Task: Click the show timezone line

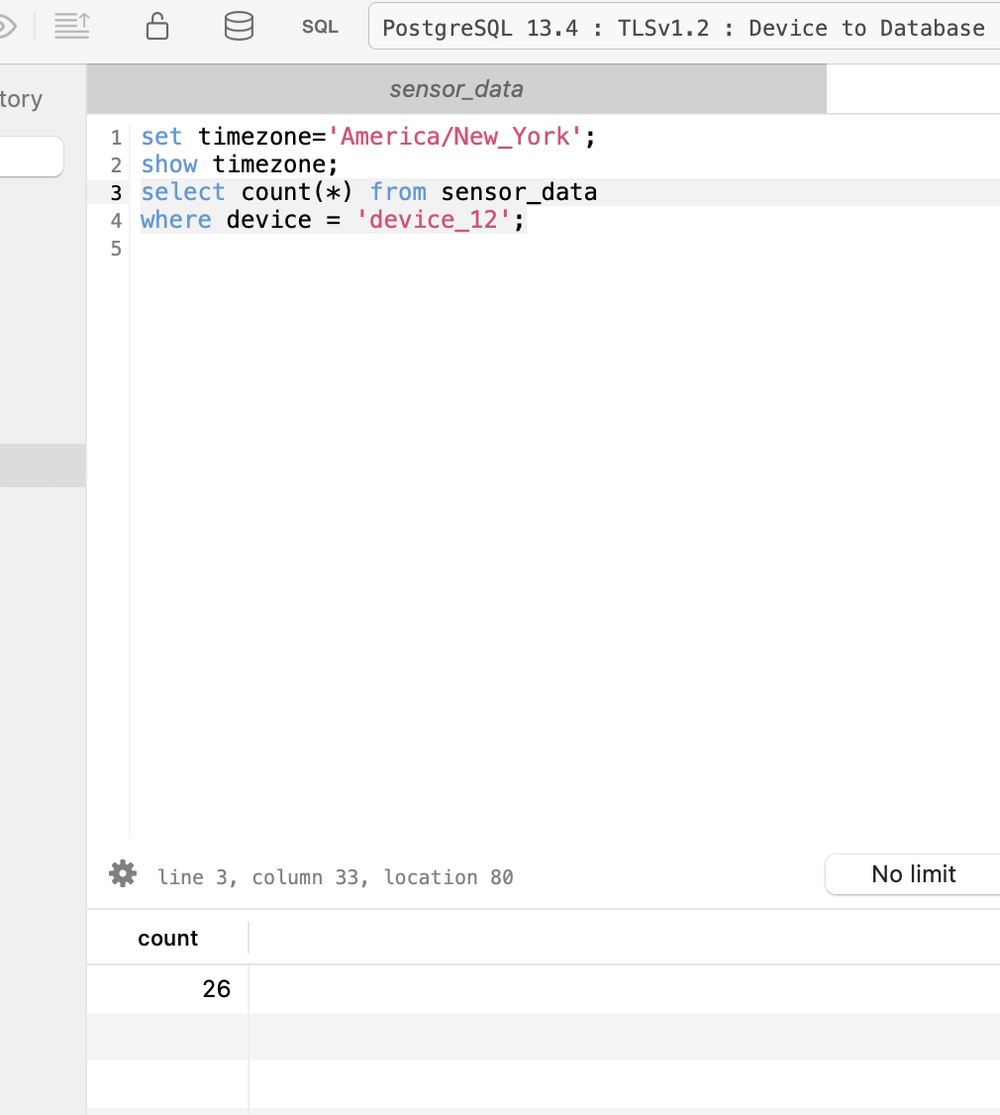Action: tap(239, 164)
